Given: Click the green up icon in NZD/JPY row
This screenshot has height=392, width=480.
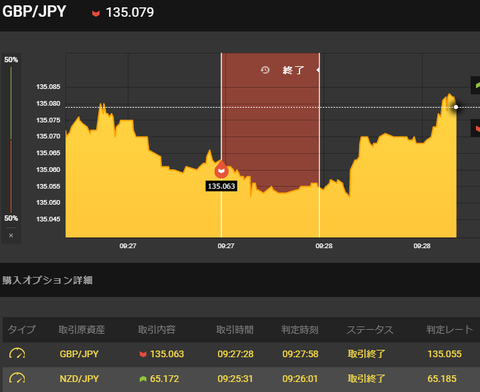Looking at the screenshot, I should tap(143, 379).
